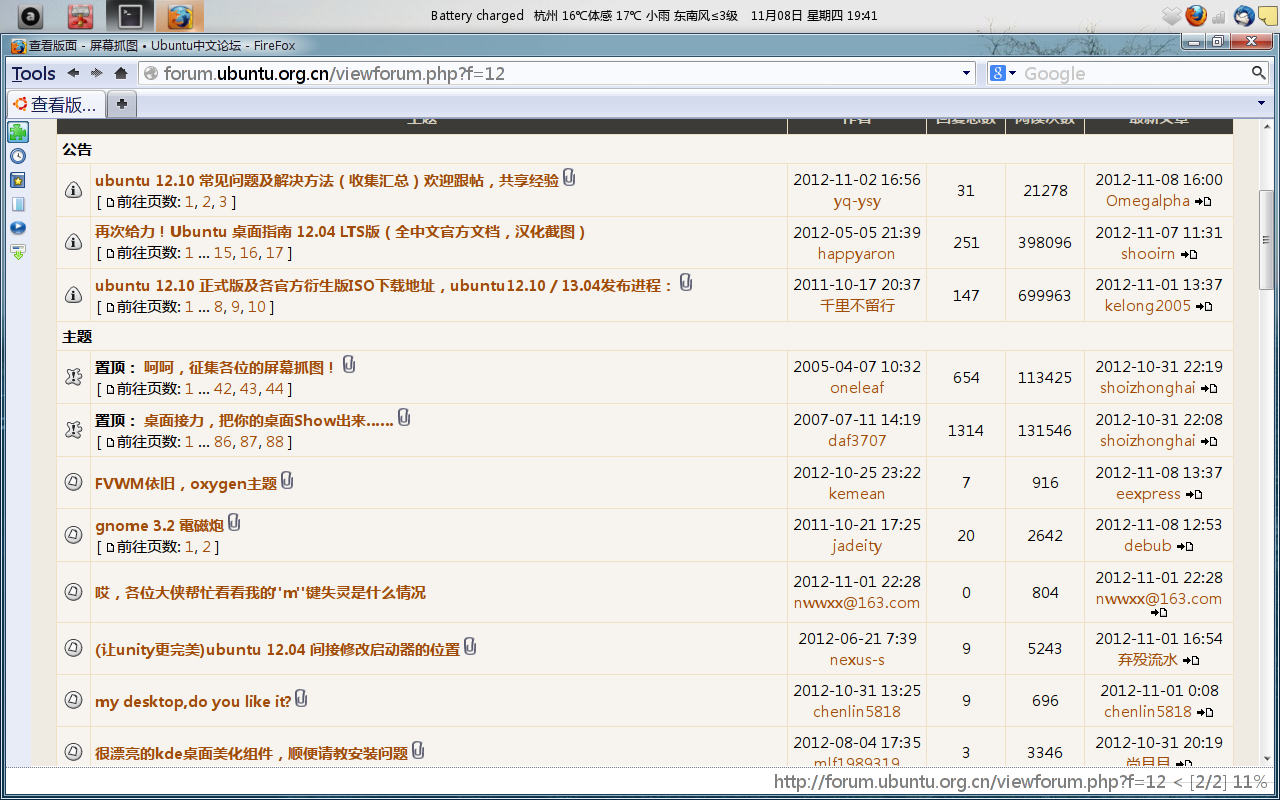Click reply count 1314

966,431
